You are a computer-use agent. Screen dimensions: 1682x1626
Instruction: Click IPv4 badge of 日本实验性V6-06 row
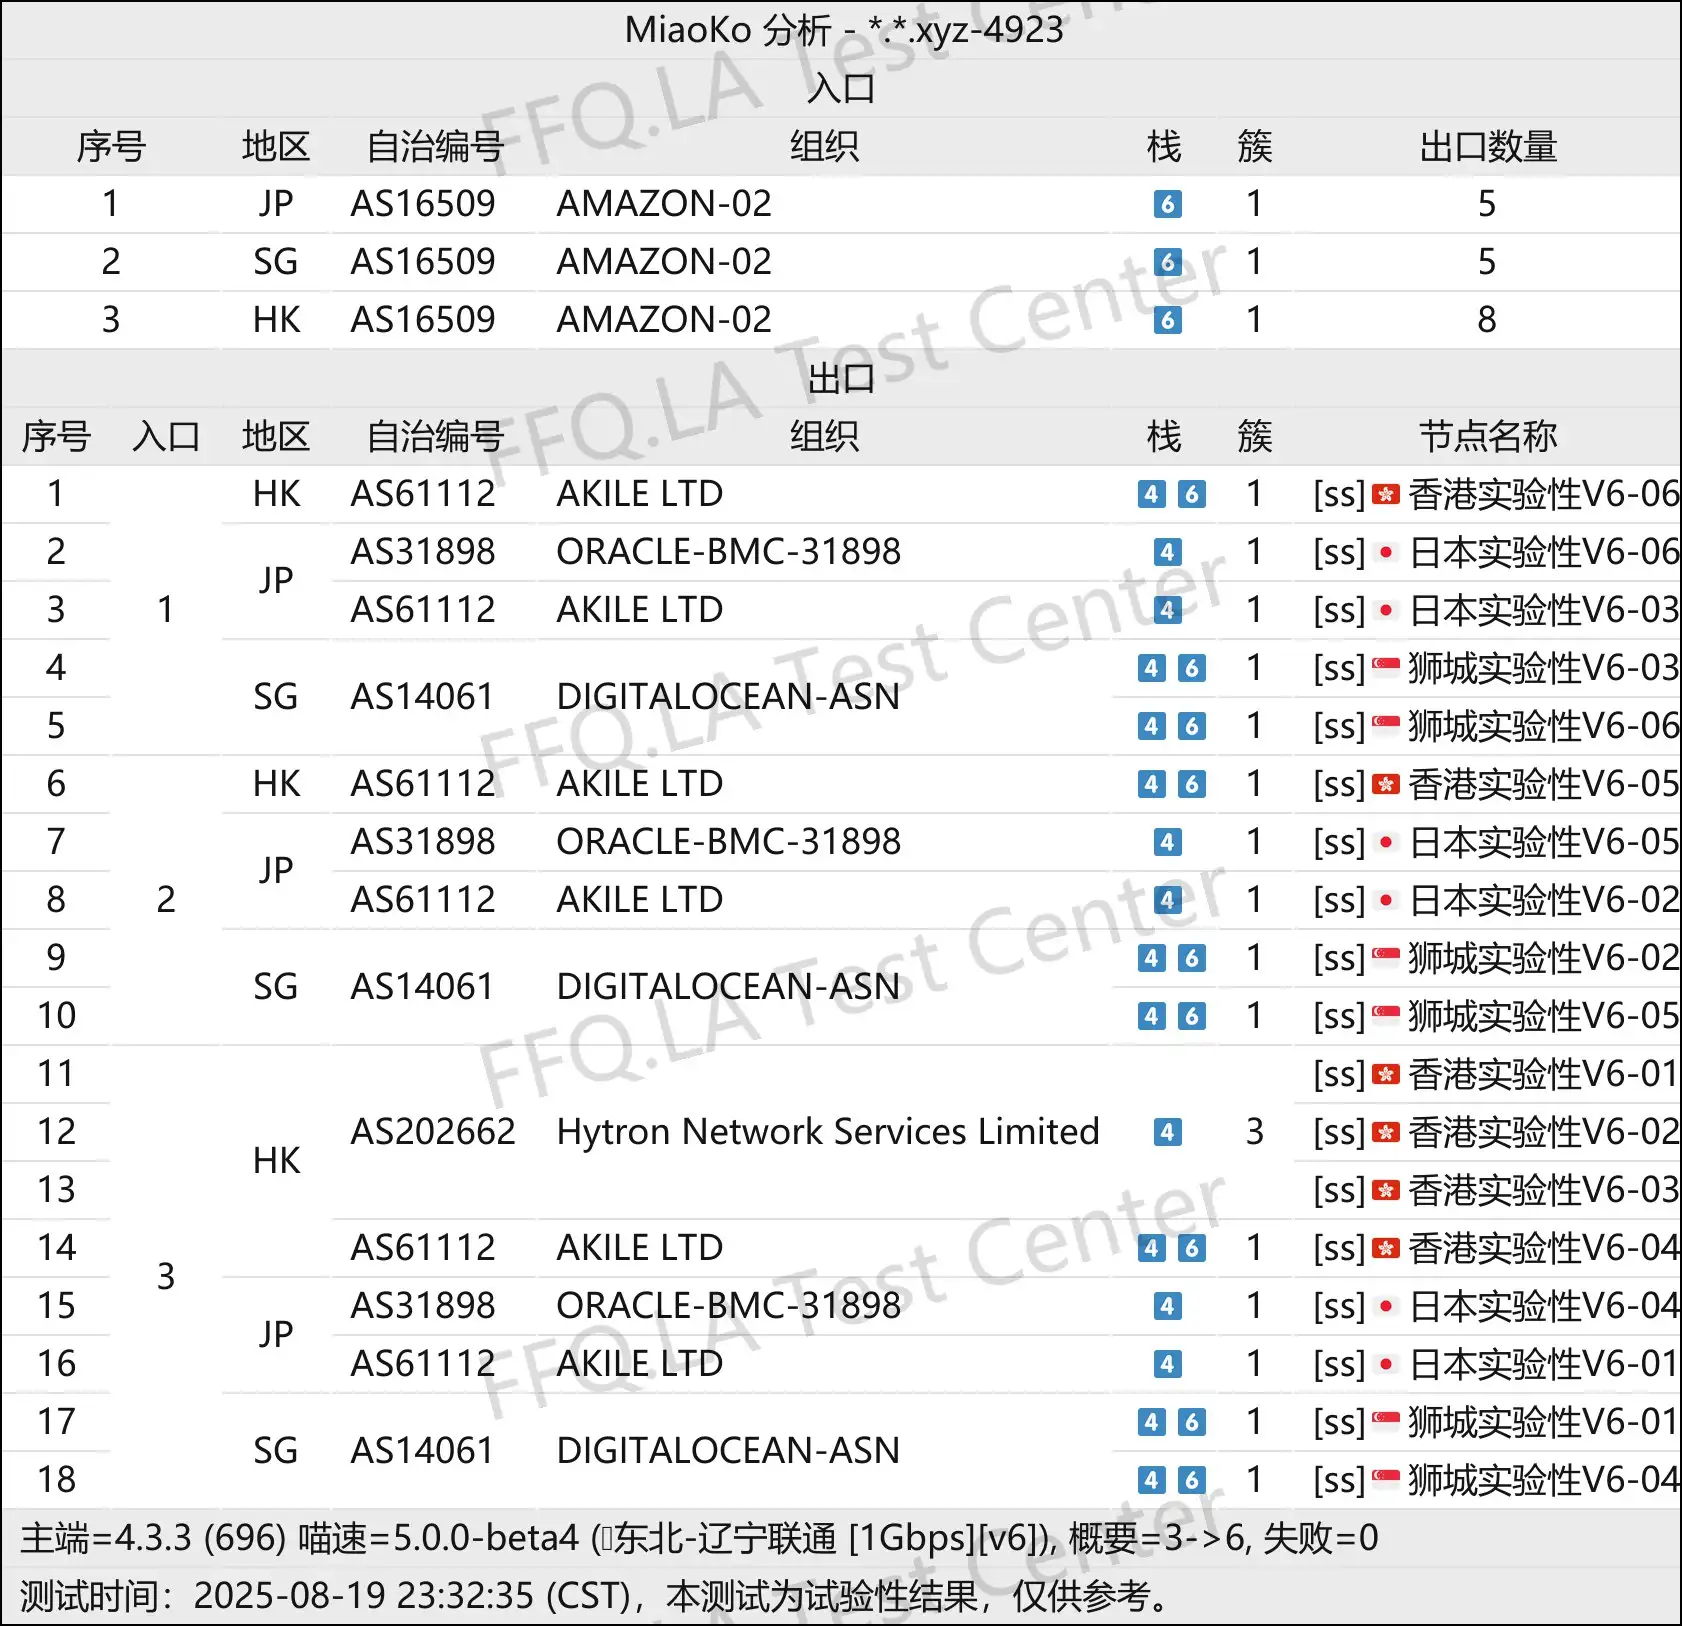pos(1167,552)
